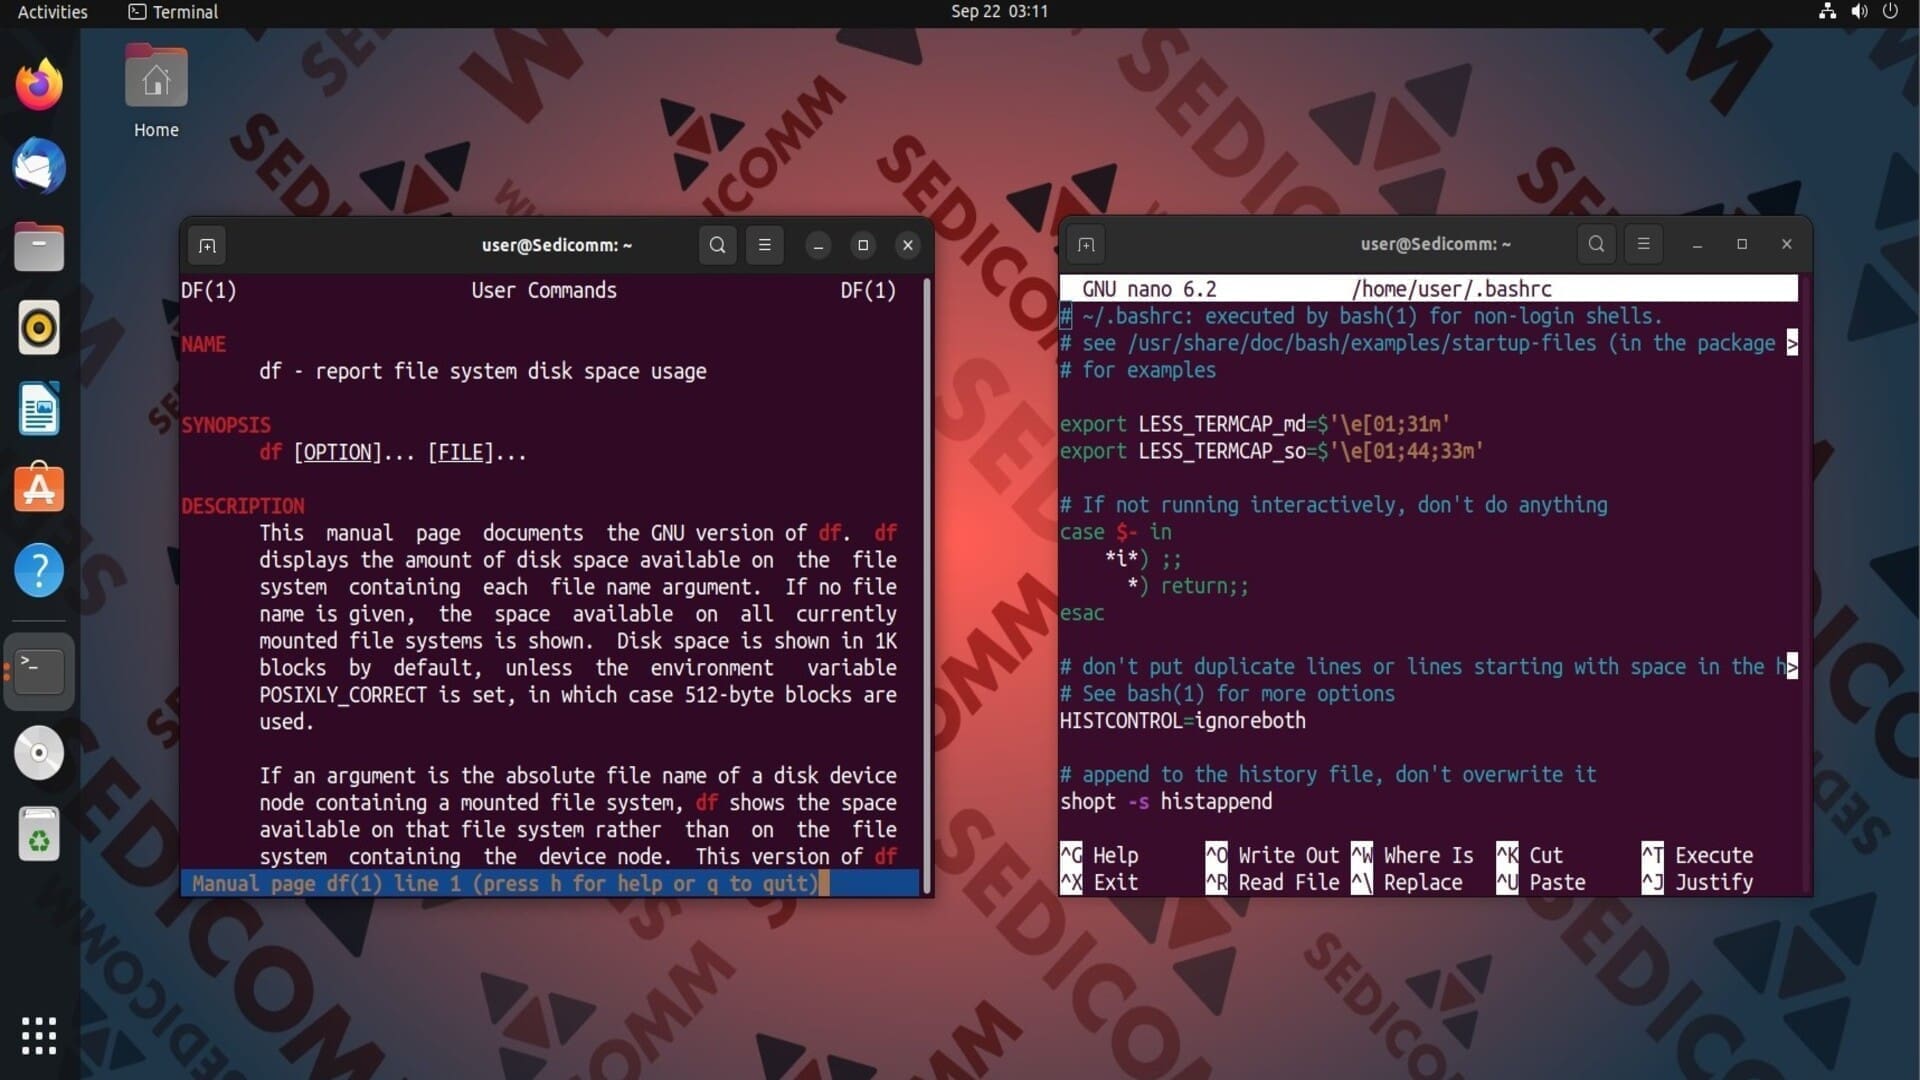Minimize the nano terminal window
Image resolution: width=1920 pixels, height=1080 pixels.
(x=1697, y=244)
